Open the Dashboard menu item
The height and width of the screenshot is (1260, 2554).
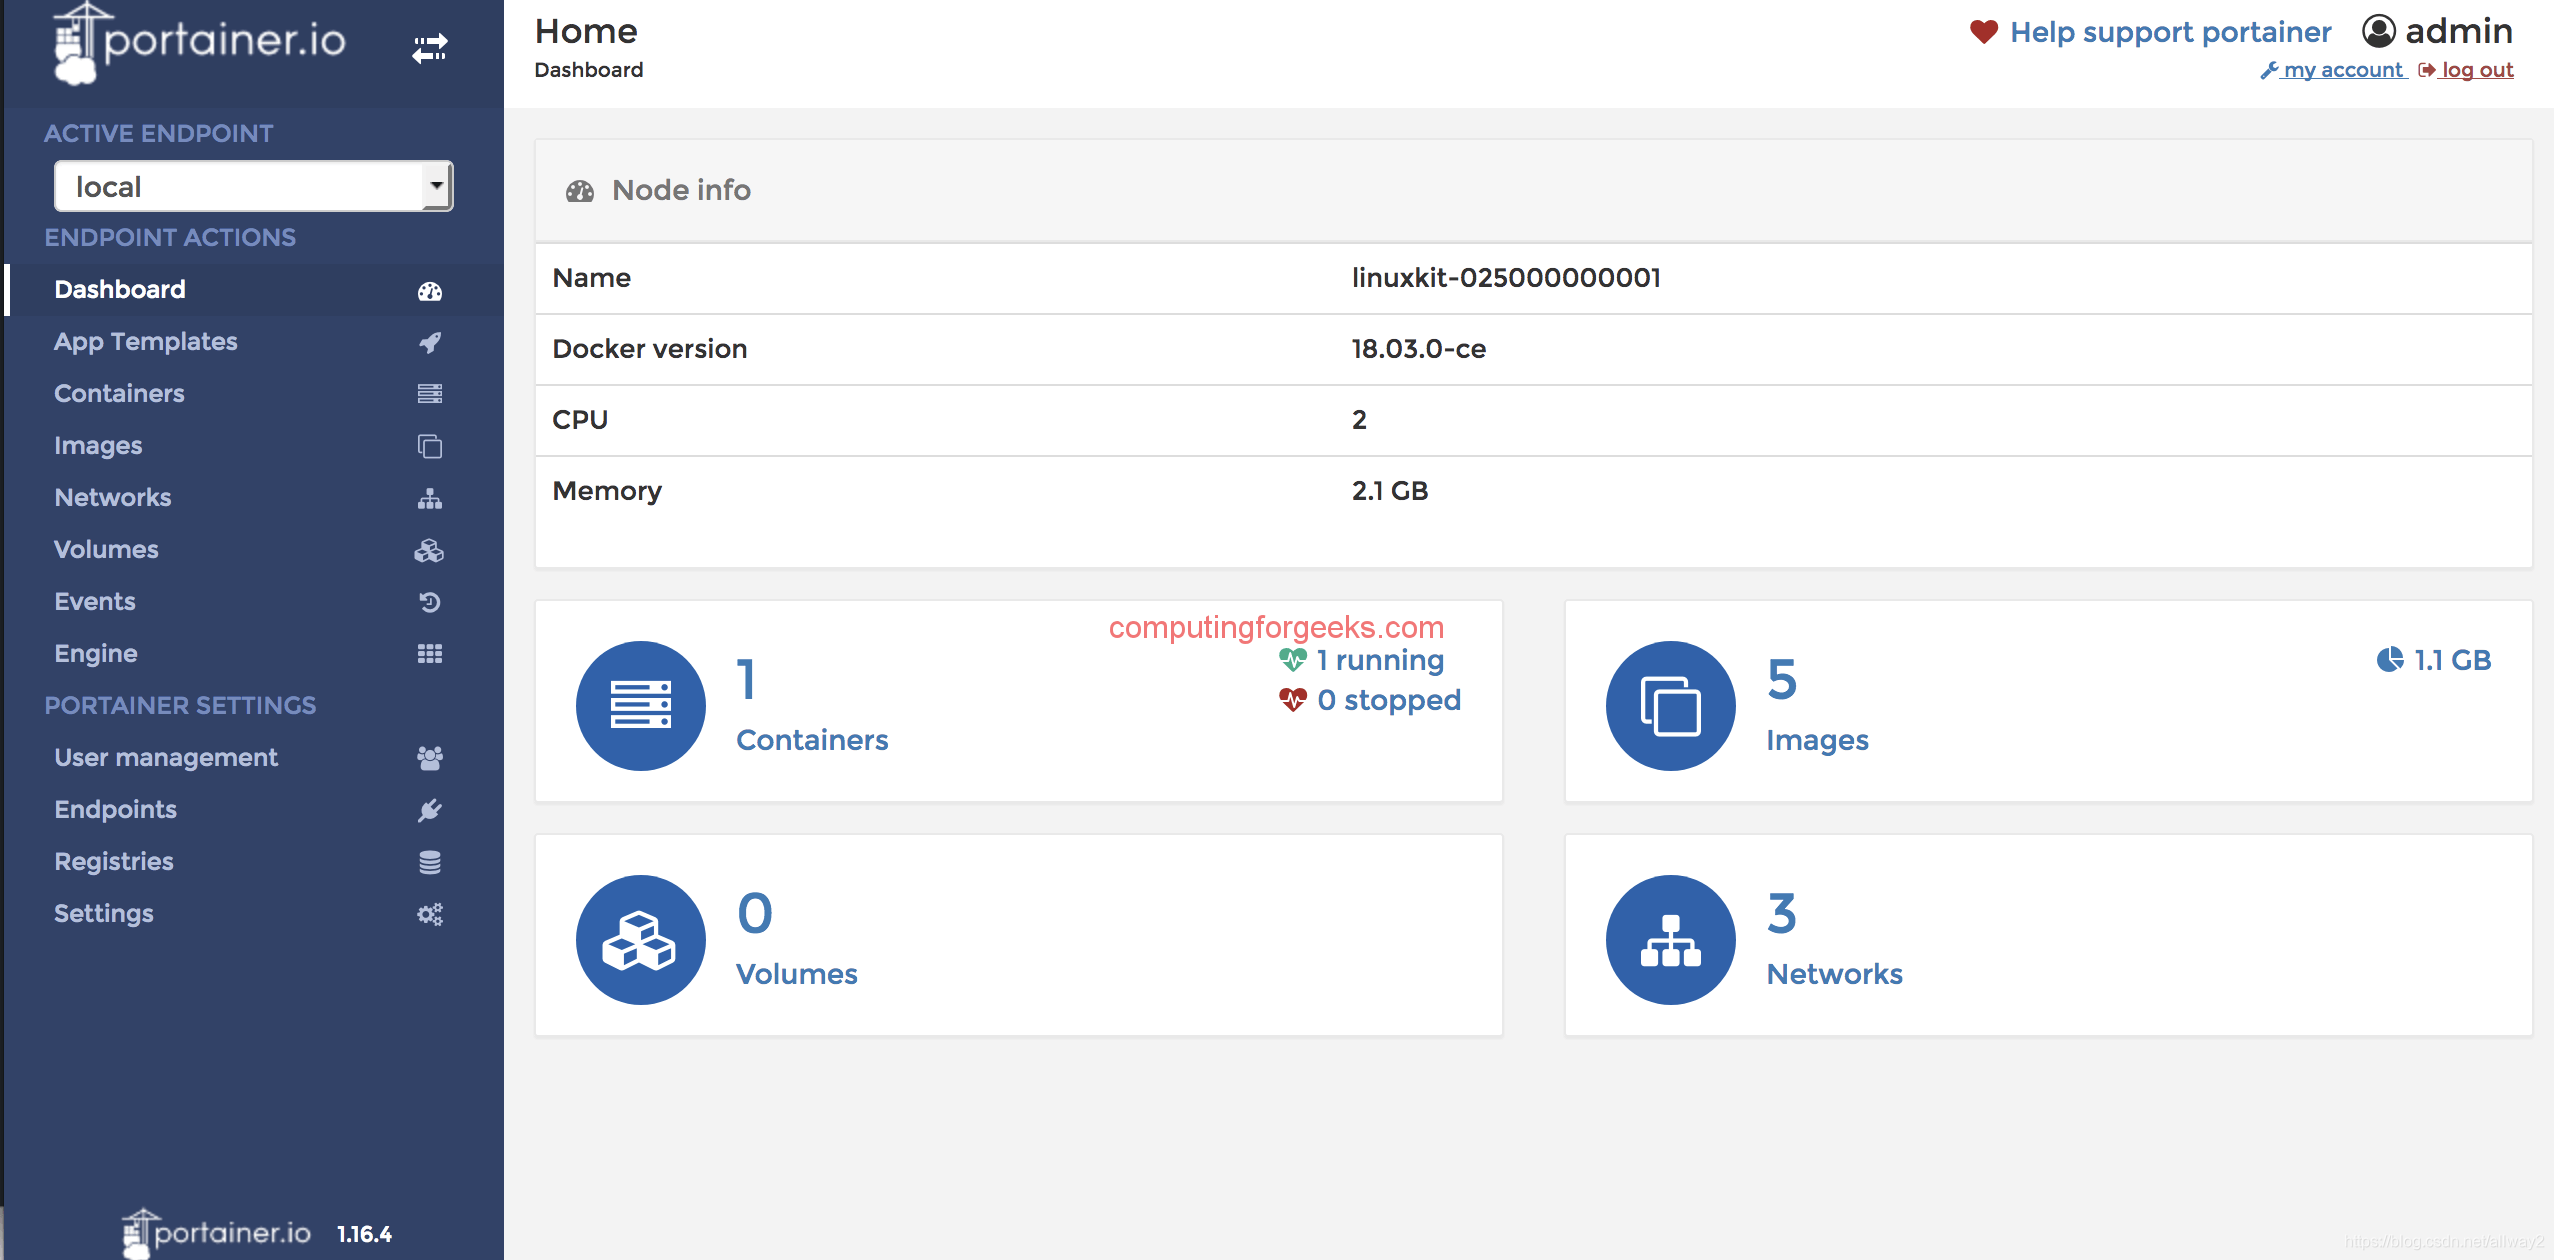[254, 290]
